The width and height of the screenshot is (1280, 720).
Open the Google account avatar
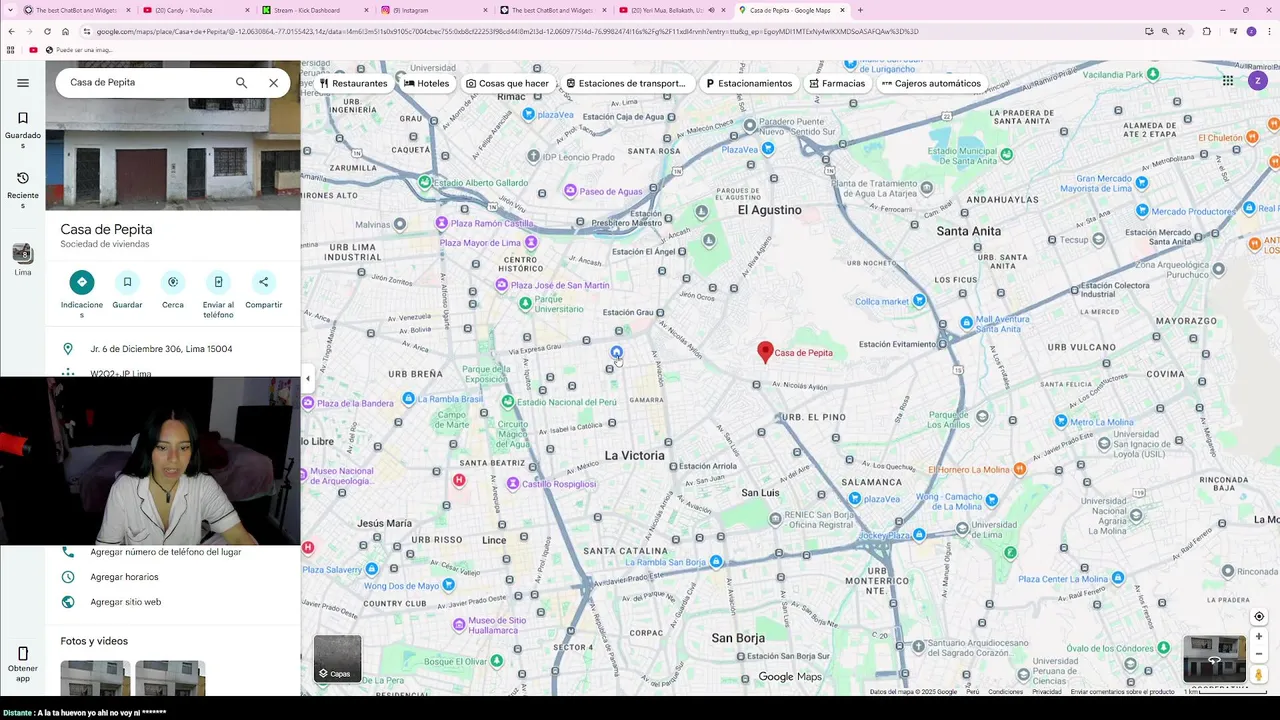(x=1258, y=81)
